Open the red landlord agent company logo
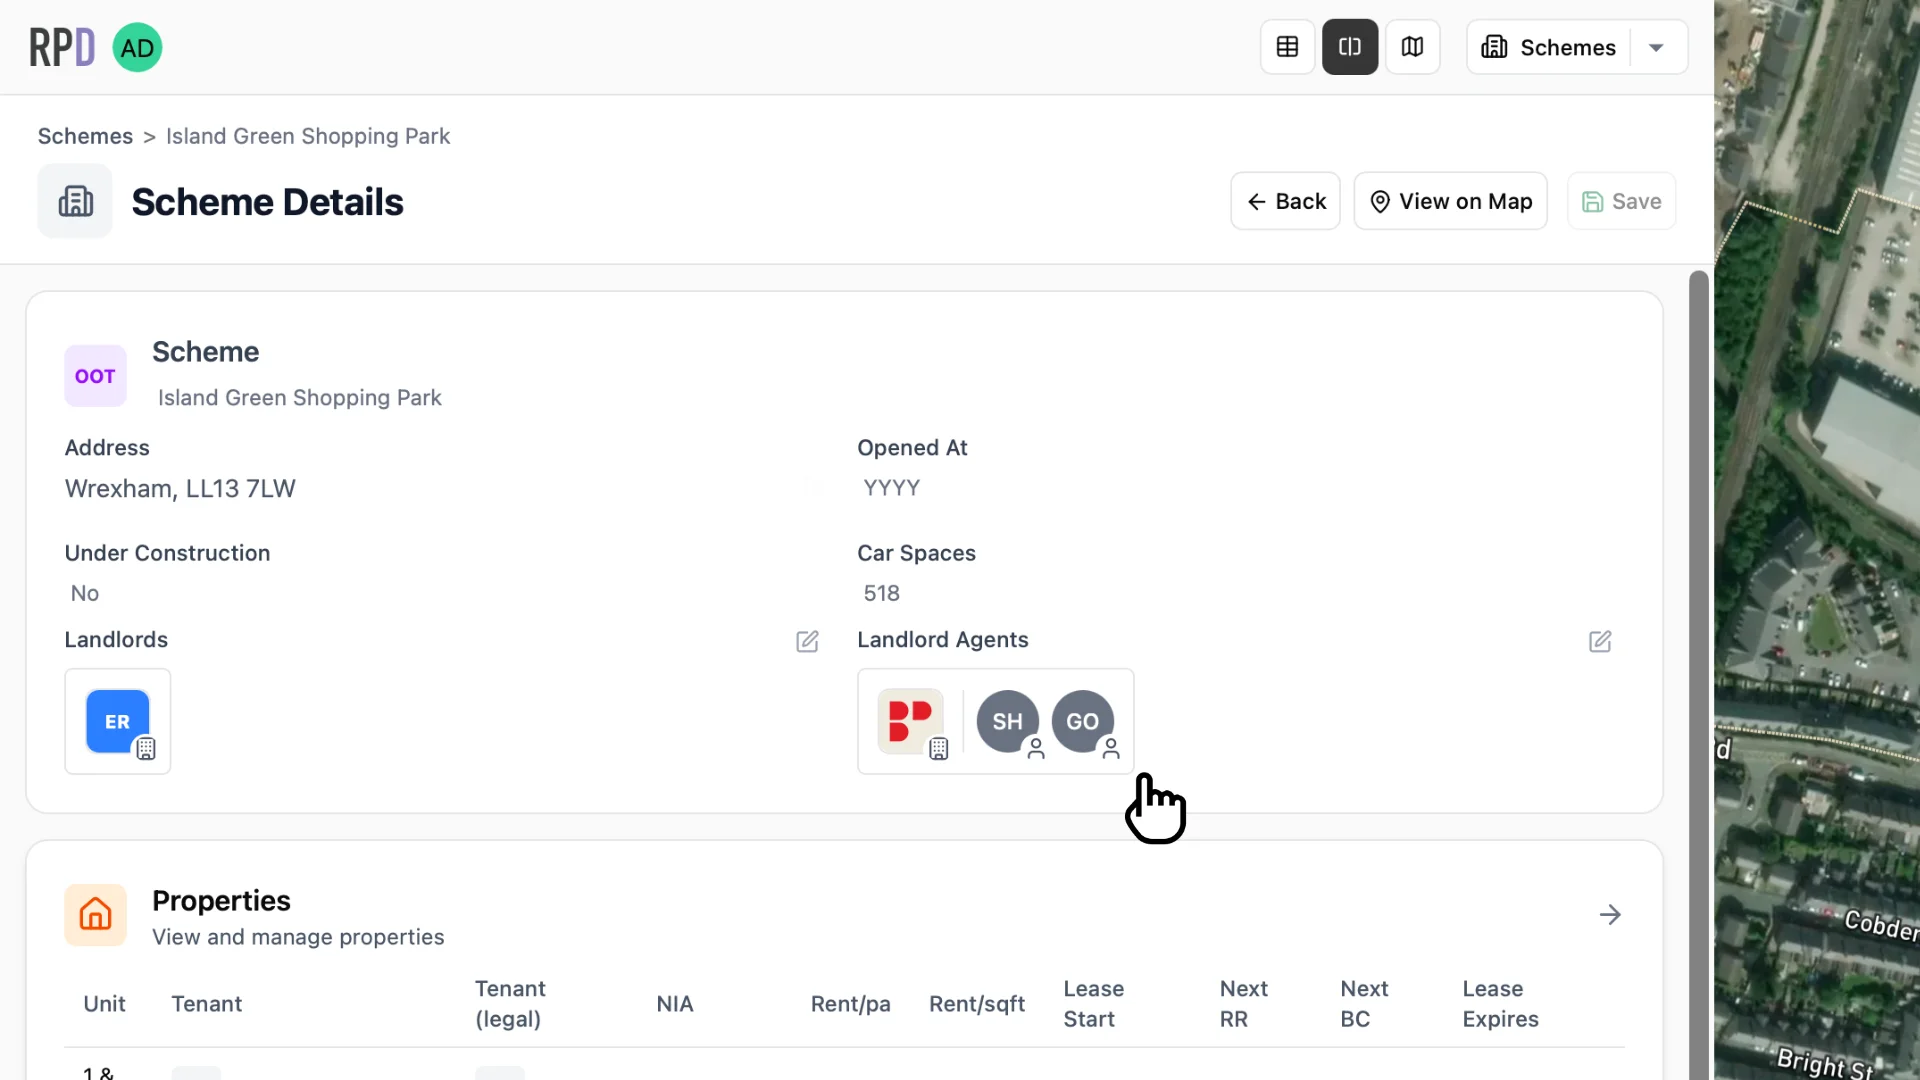This screenshot has height=1080, width=1920. pyautogui.click(x=911, y=721)
